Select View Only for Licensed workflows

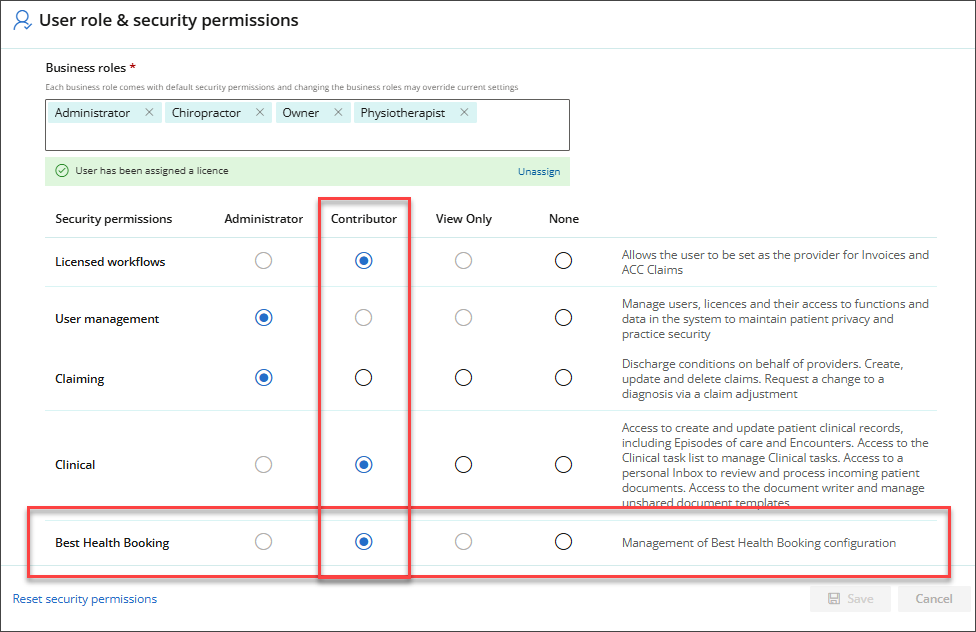pyautogui.click(x=463, y=260)
